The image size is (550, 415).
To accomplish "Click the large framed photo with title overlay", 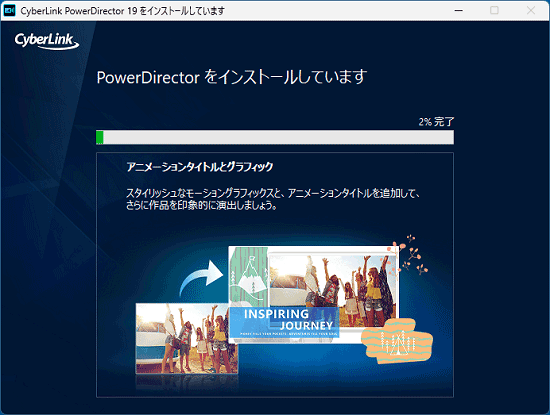I will pyautogui.click(x=314, y=294).
